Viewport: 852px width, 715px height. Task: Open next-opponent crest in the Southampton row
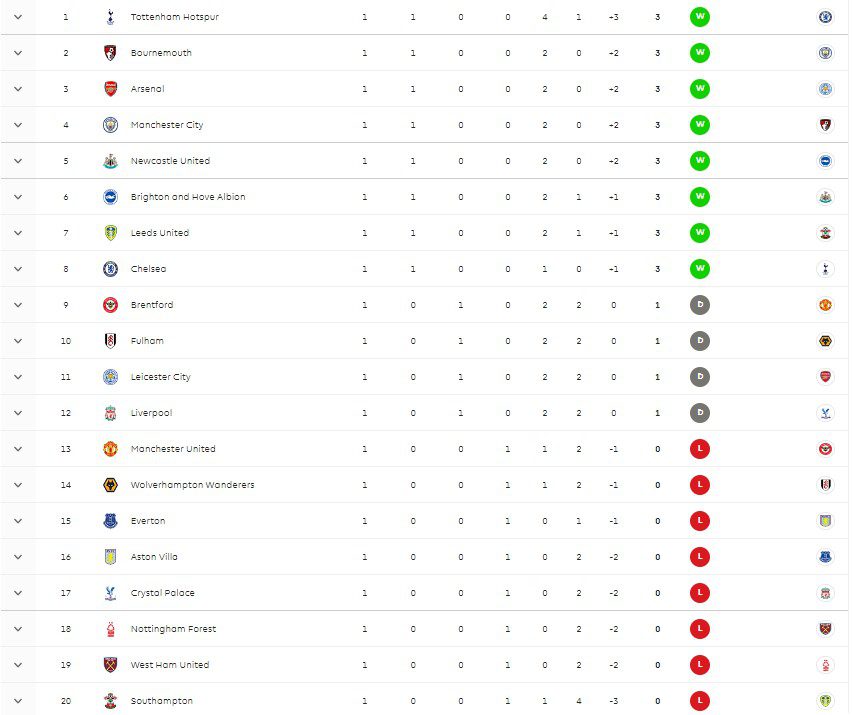825,701
